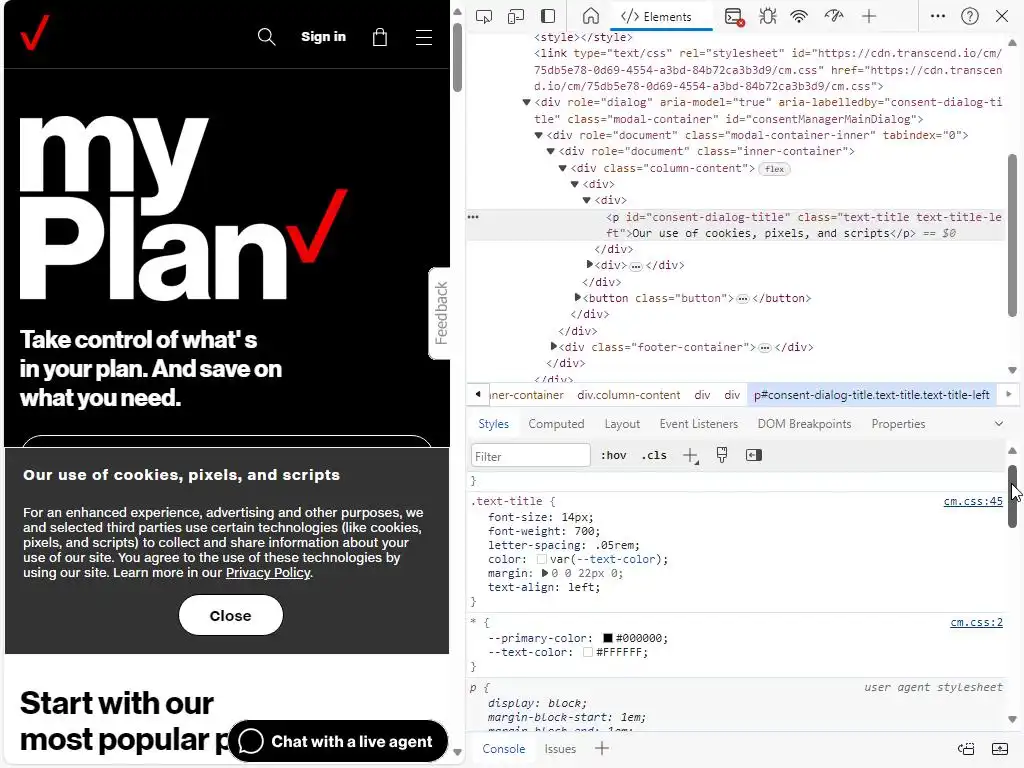The image size is (1024, 768).
Task: Open the Performance gauge icon tool
Action: [x=834, y=16]
